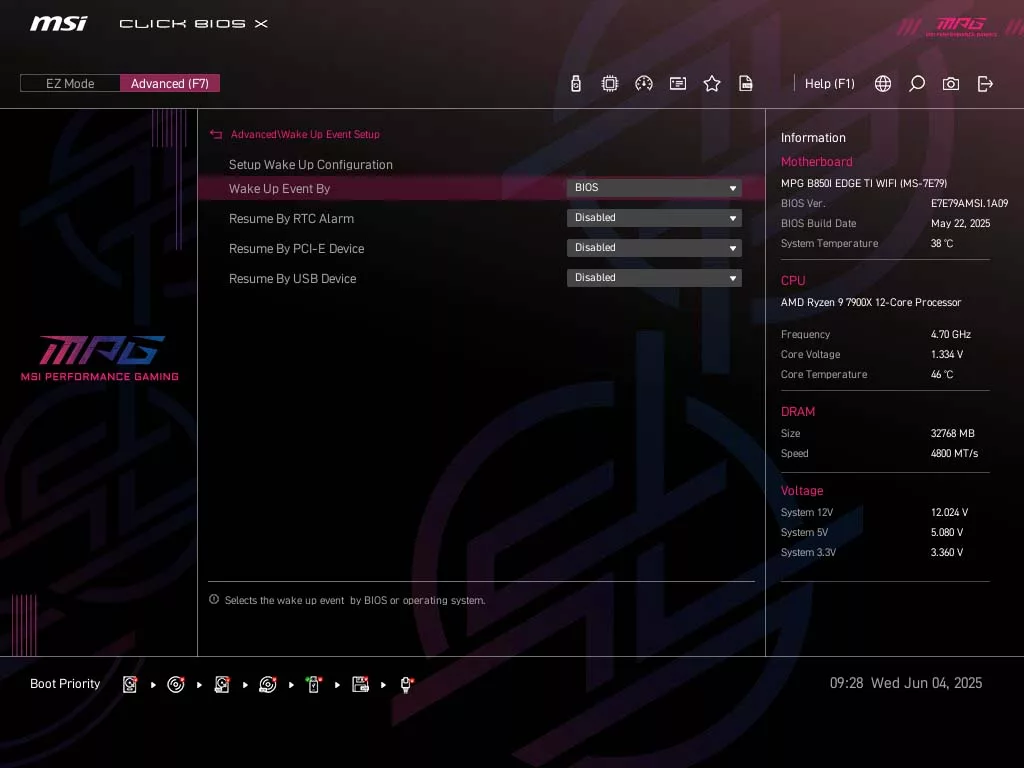Image resolution: width=1024 pixels, height=768 pixels.
Task: Open the overclocking speedometer gauge icon
Action: point(644,84)
